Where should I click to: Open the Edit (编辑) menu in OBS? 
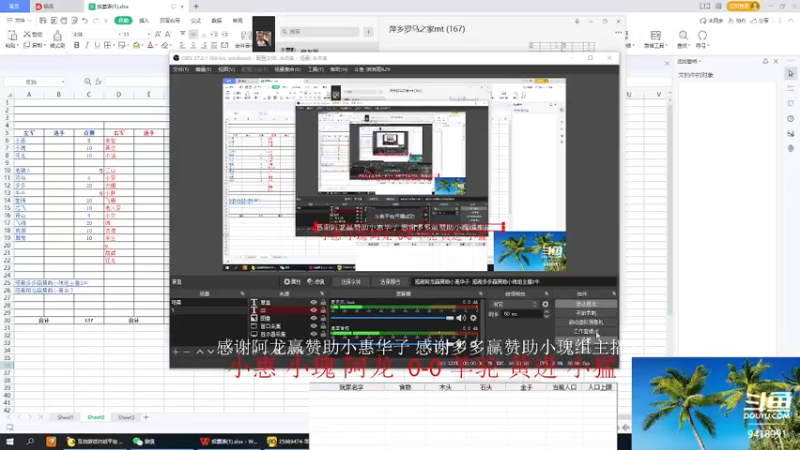203,69
